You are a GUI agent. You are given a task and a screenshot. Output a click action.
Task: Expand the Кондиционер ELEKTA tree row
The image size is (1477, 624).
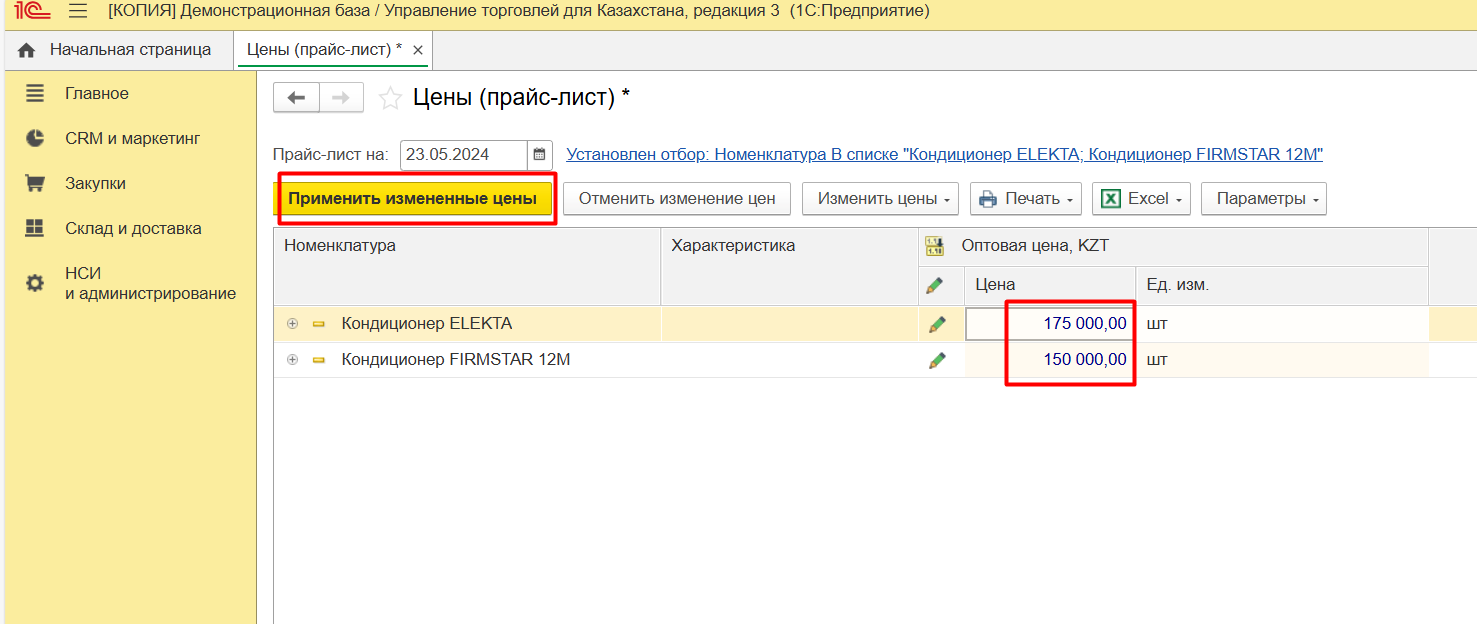[293, 324]
